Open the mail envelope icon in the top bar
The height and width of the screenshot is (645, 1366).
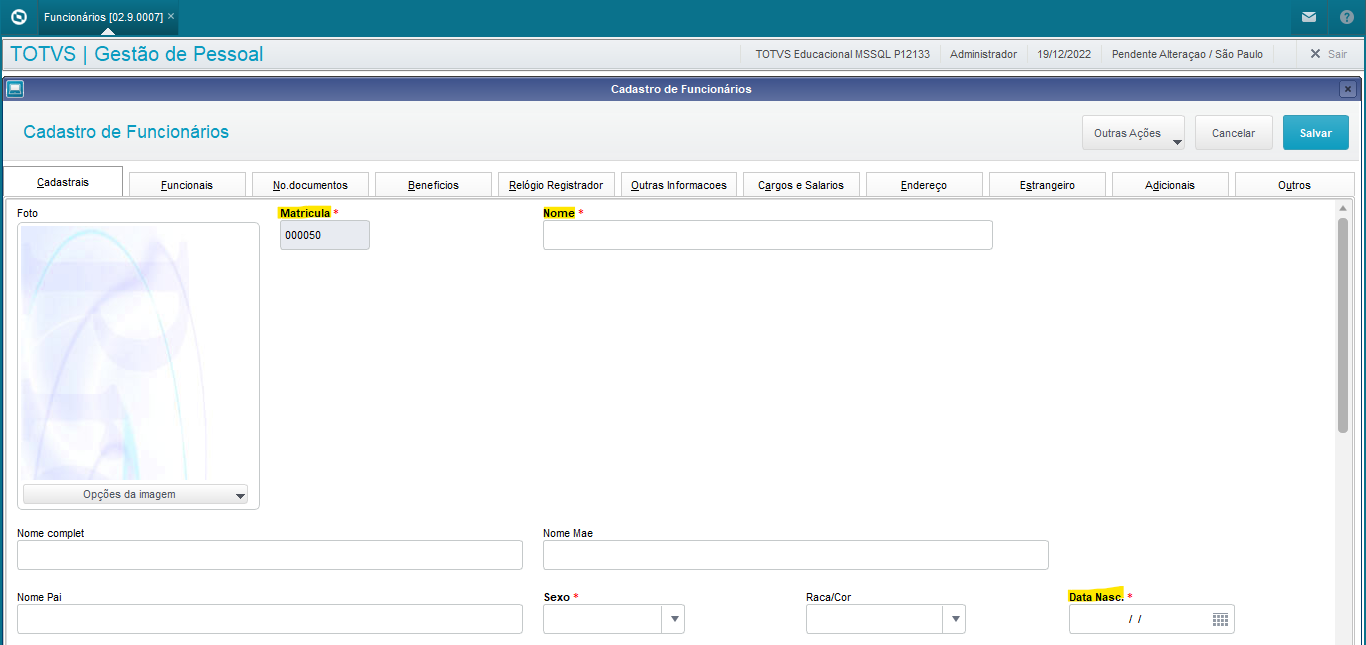coord(1308,17)
